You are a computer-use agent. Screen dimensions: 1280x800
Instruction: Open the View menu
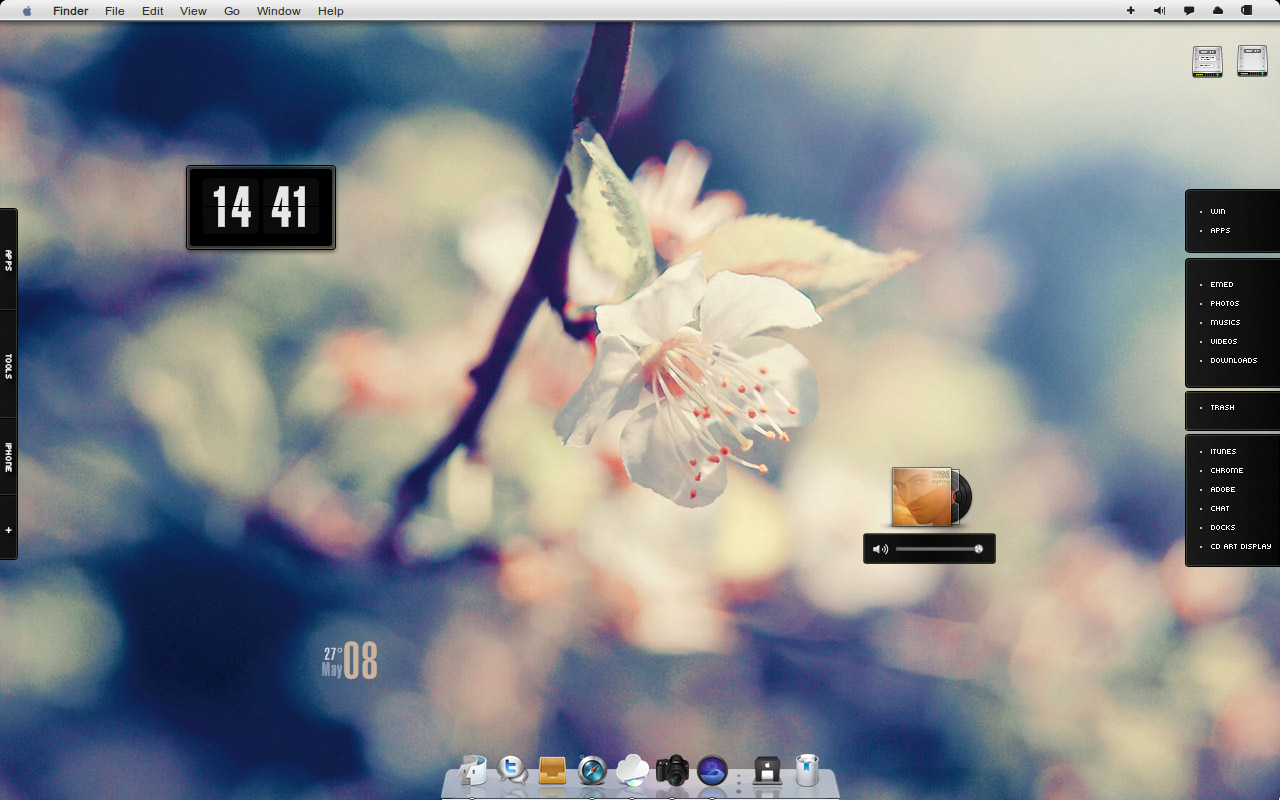click(x=193, y=11)
